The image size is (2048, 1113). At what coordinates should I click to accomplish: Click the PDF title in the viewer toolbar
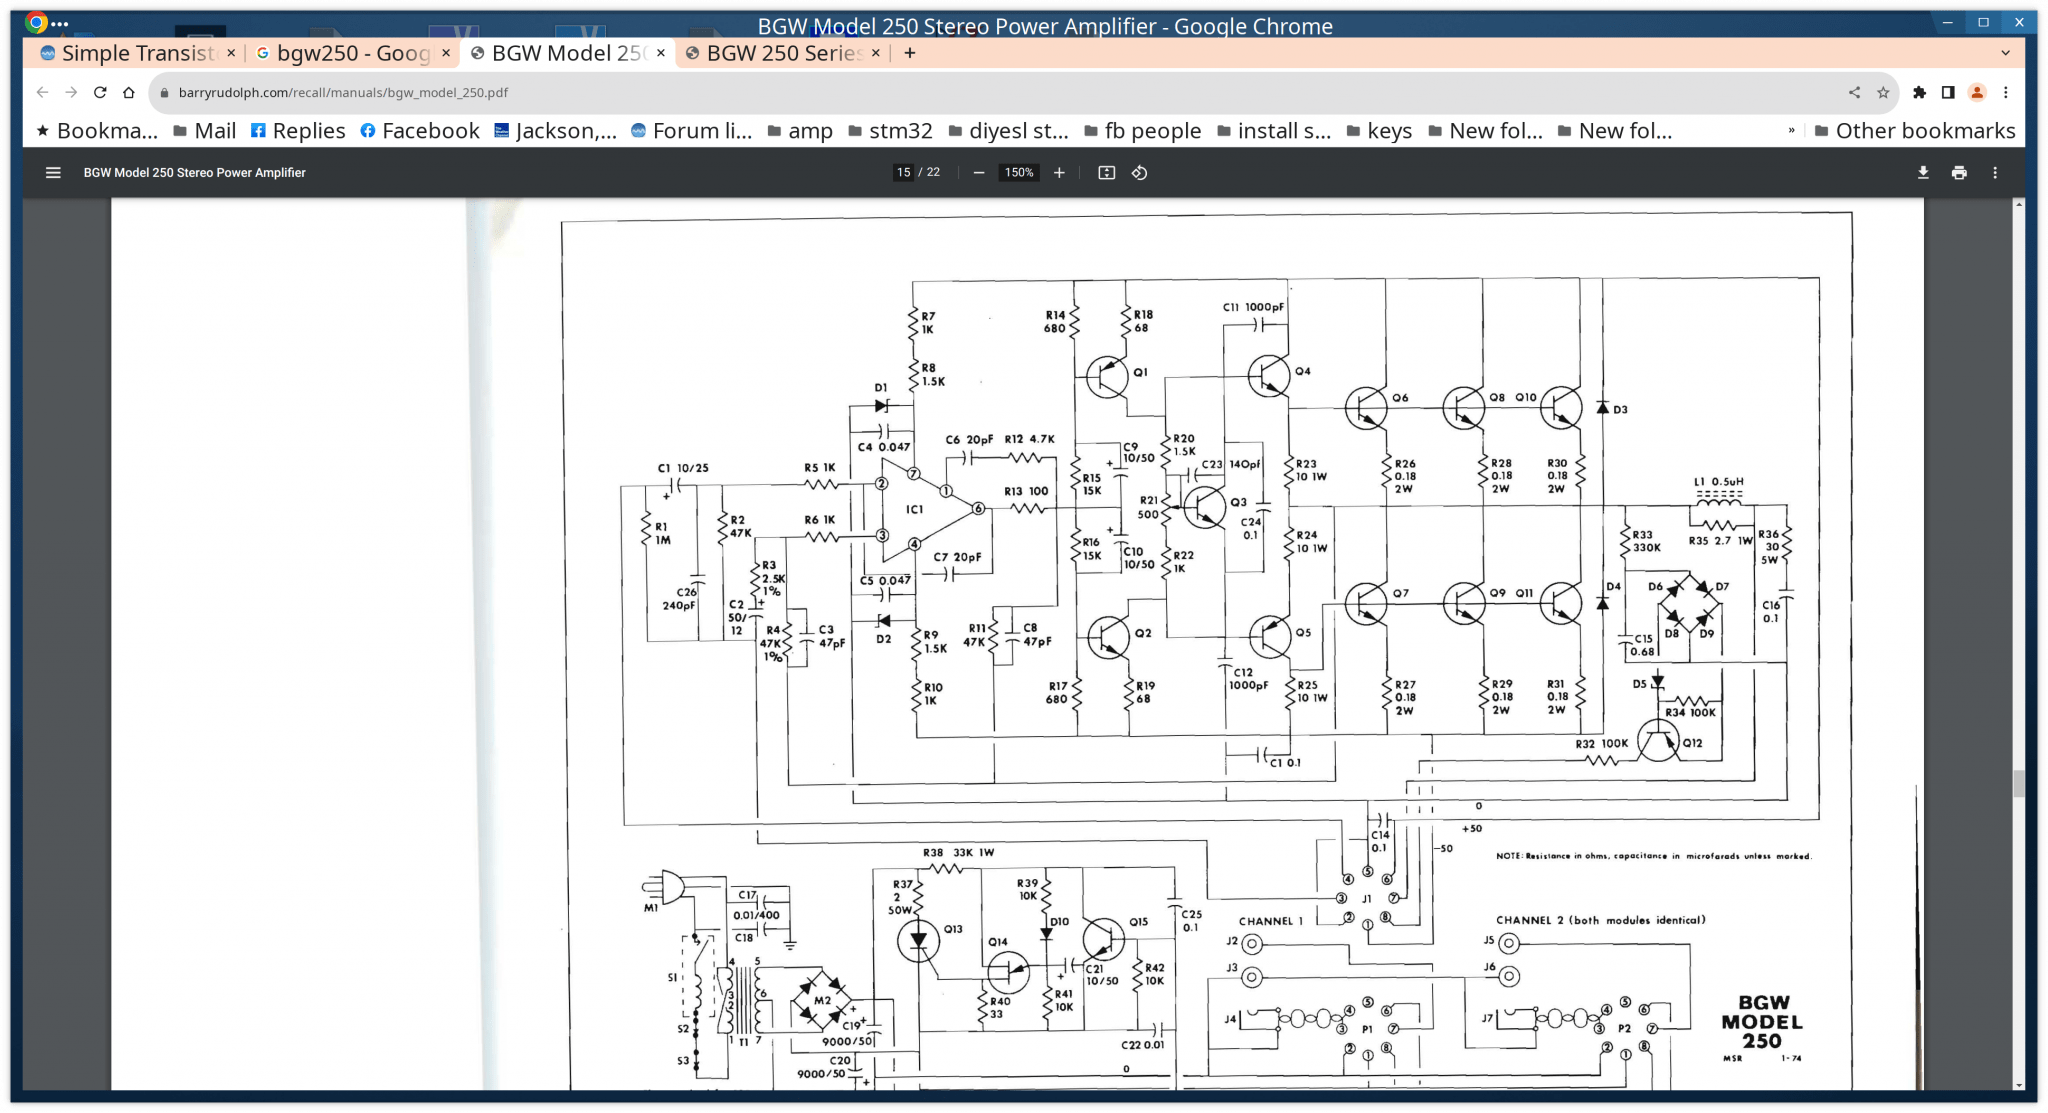click(194, 173)
